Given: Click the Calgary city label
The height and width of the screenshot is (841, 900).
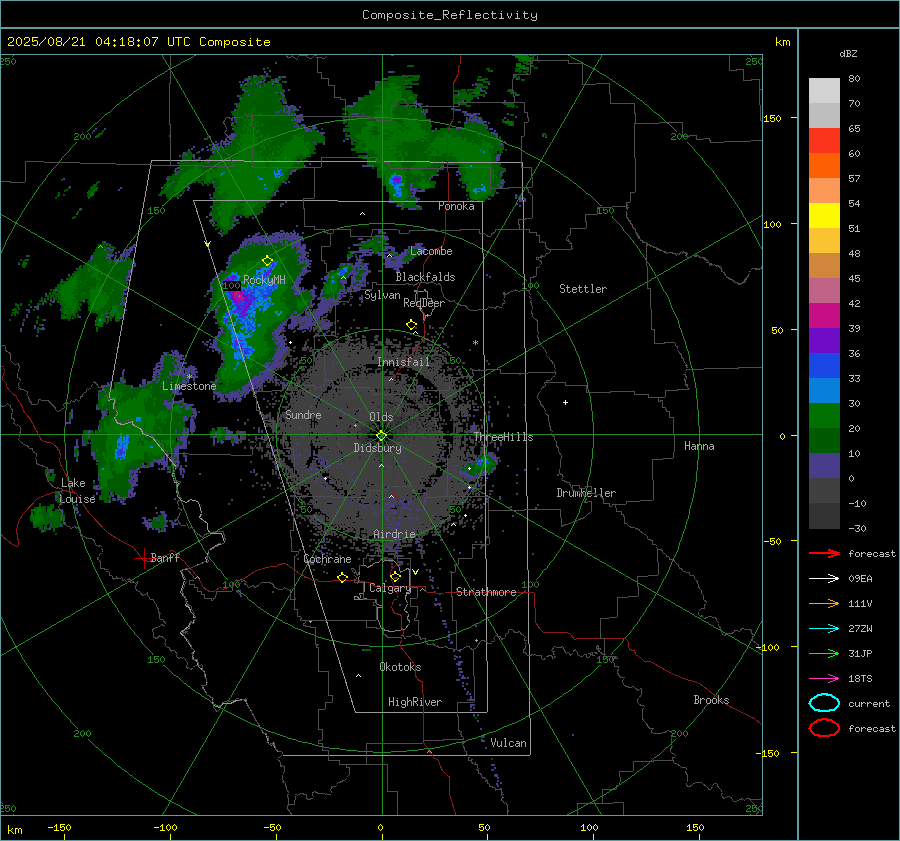Looking at the screenshot, I should [390, 588].
